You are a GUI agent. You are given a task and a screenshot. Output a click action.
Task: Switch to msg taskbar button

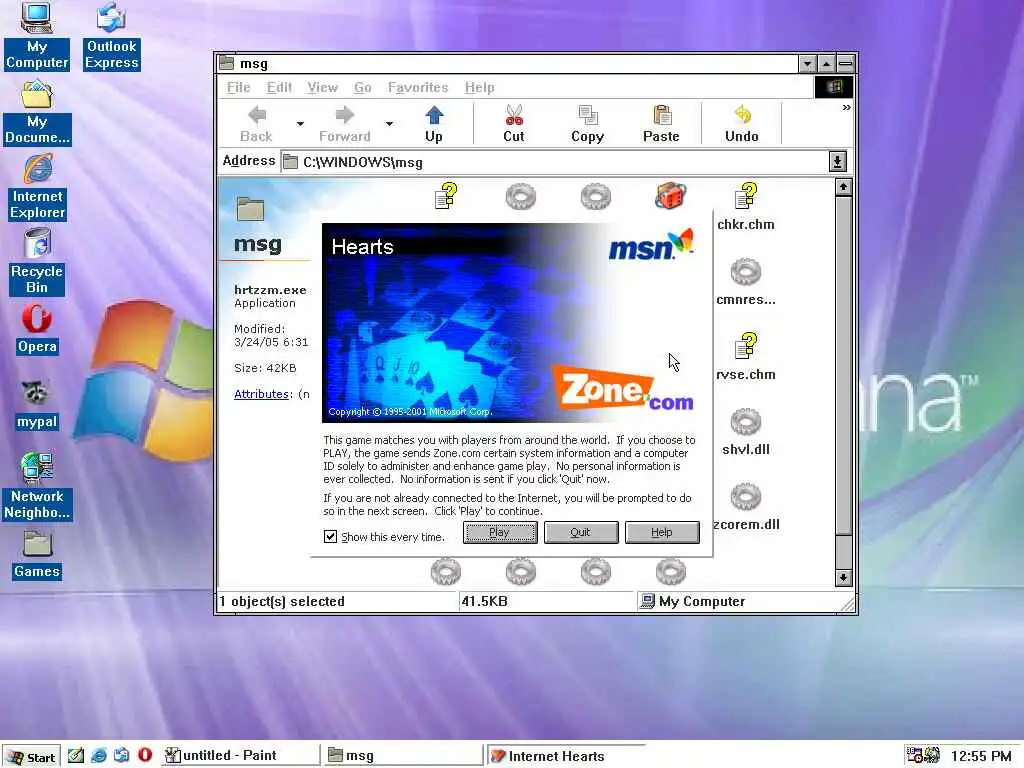coord(403,756)
